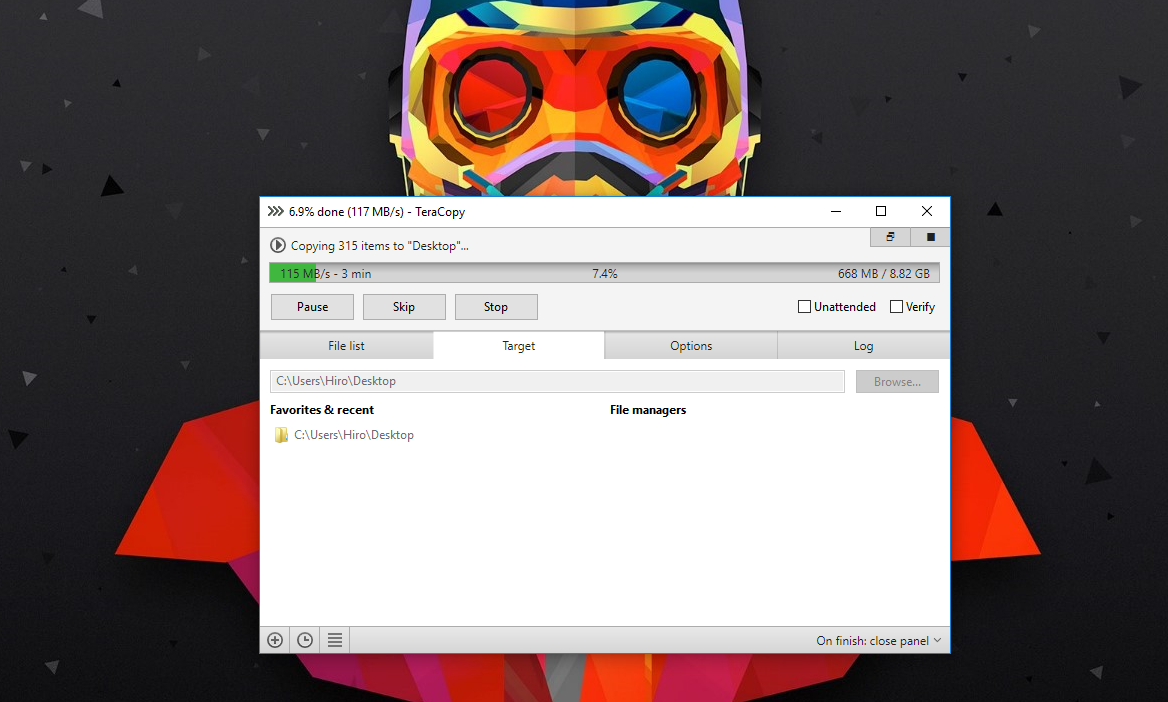Pause the copy operation
The width and height of the screenshot is (1168, 702).
point(312,307)
